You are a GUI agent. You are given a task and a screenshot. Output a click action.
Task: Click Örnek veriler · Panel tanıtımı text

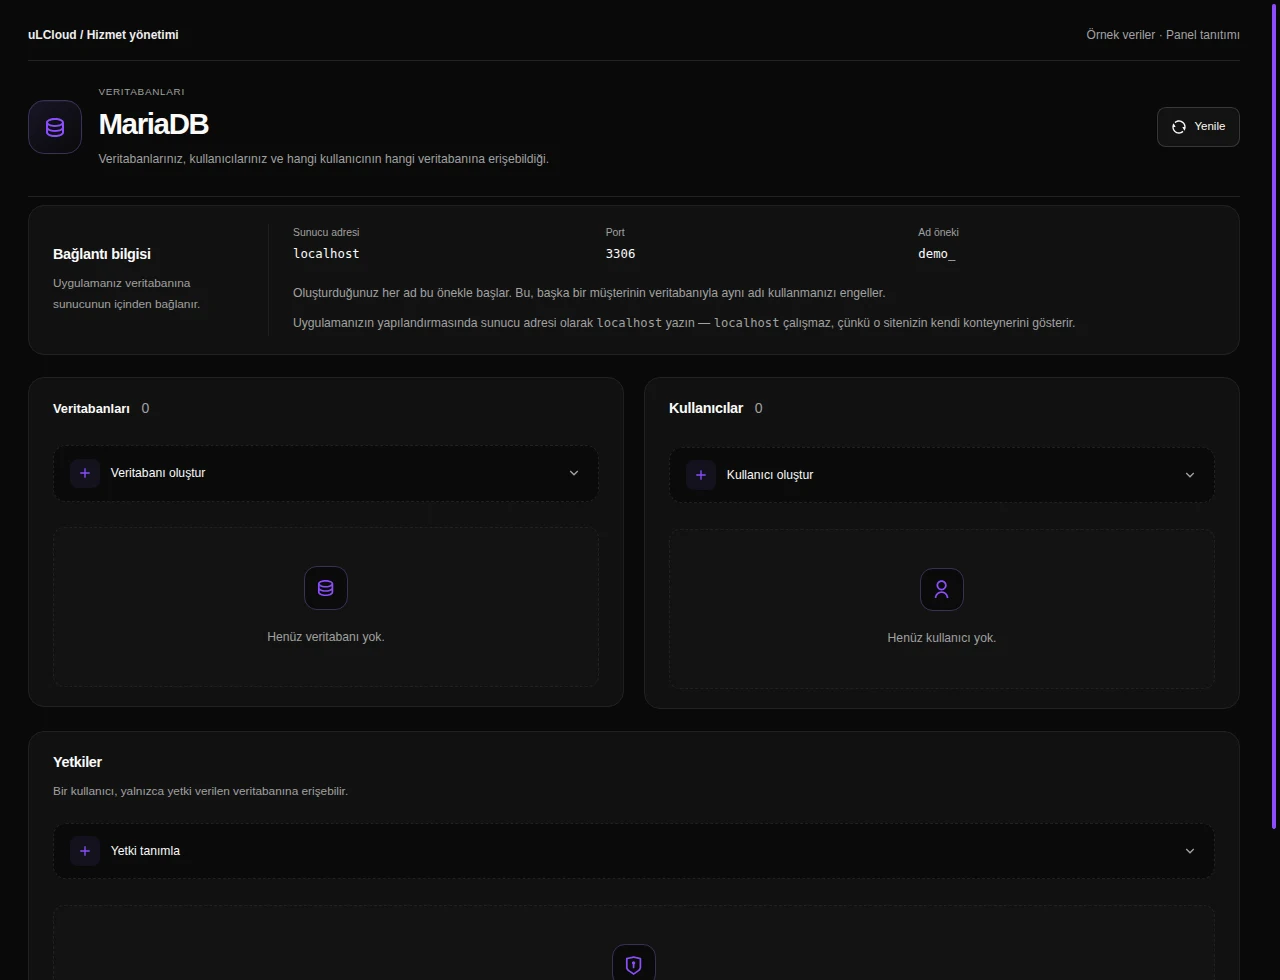pos(1163,35)
